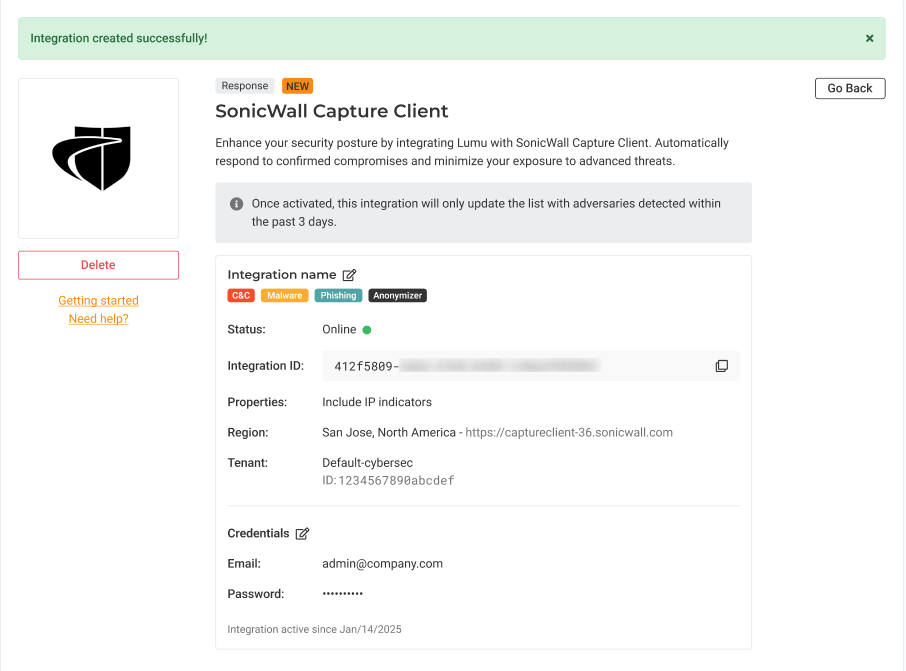Screen dimensions: 906x671
Task: Click the edit icon beside Integration name
Action: tap(349, 275)
